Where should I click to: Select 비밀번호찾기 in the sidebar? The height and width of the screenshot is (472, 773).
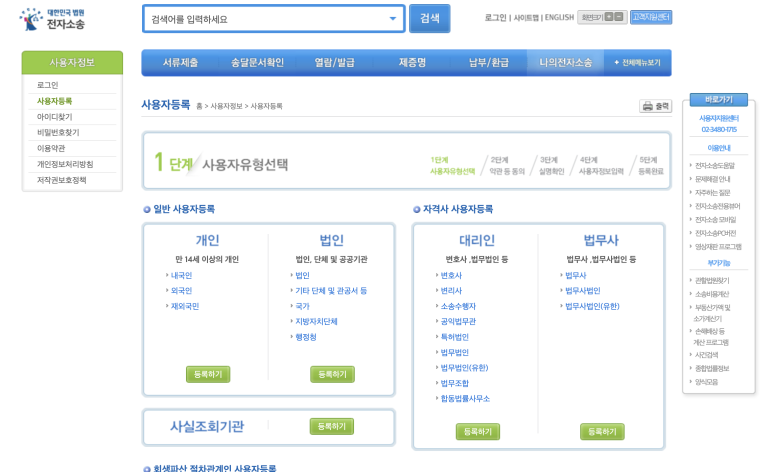(x=58, y=132)
